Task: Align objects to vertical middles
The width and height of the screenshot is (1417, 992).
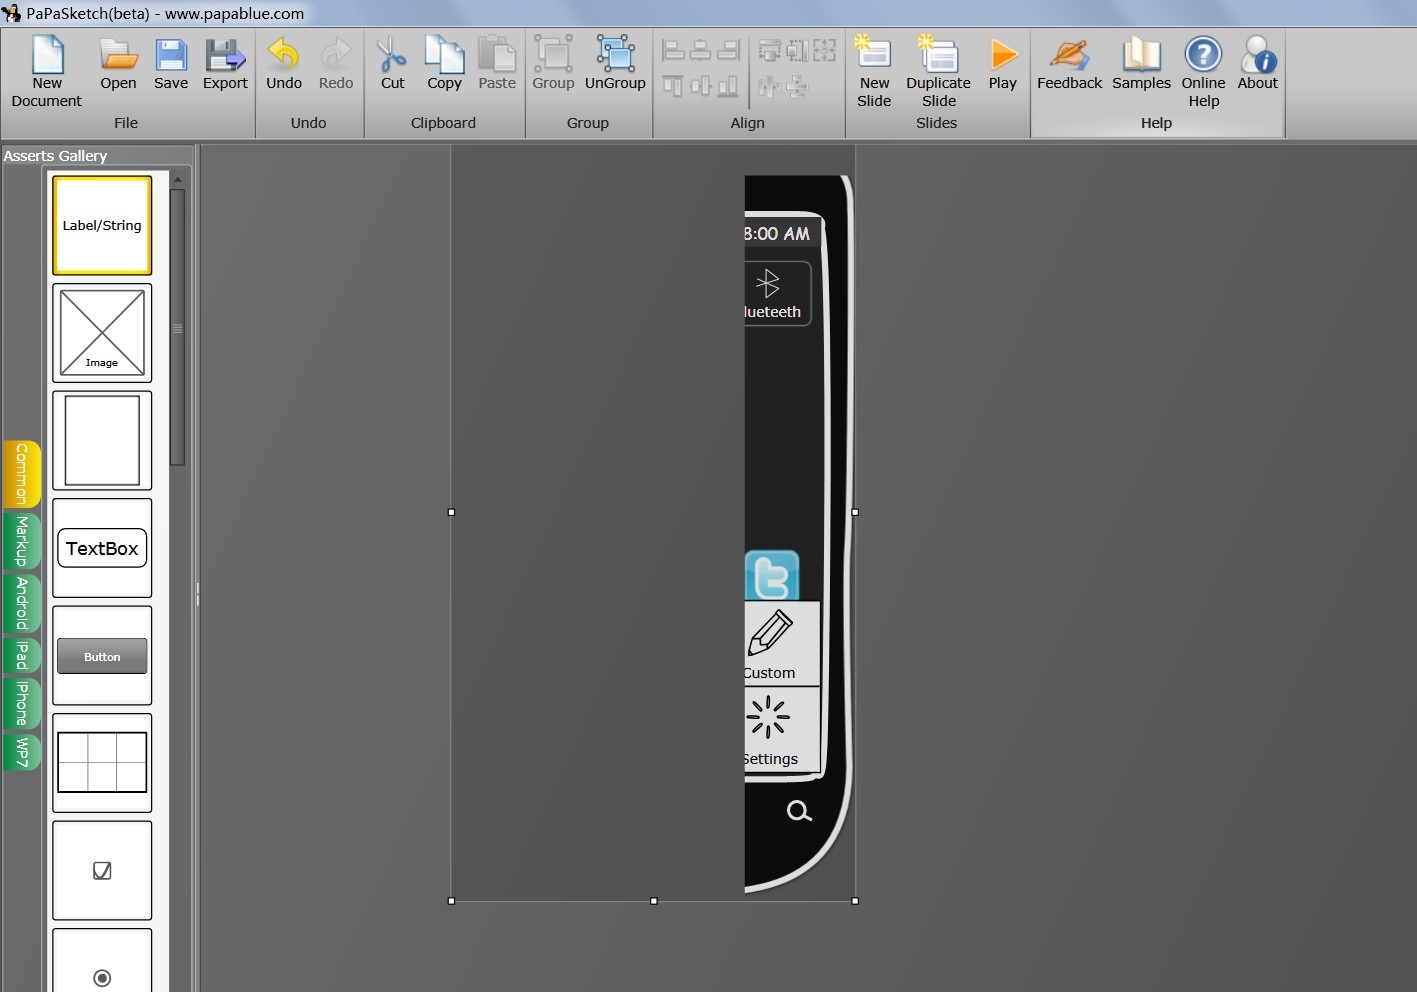Action: [x=701, y=87]
